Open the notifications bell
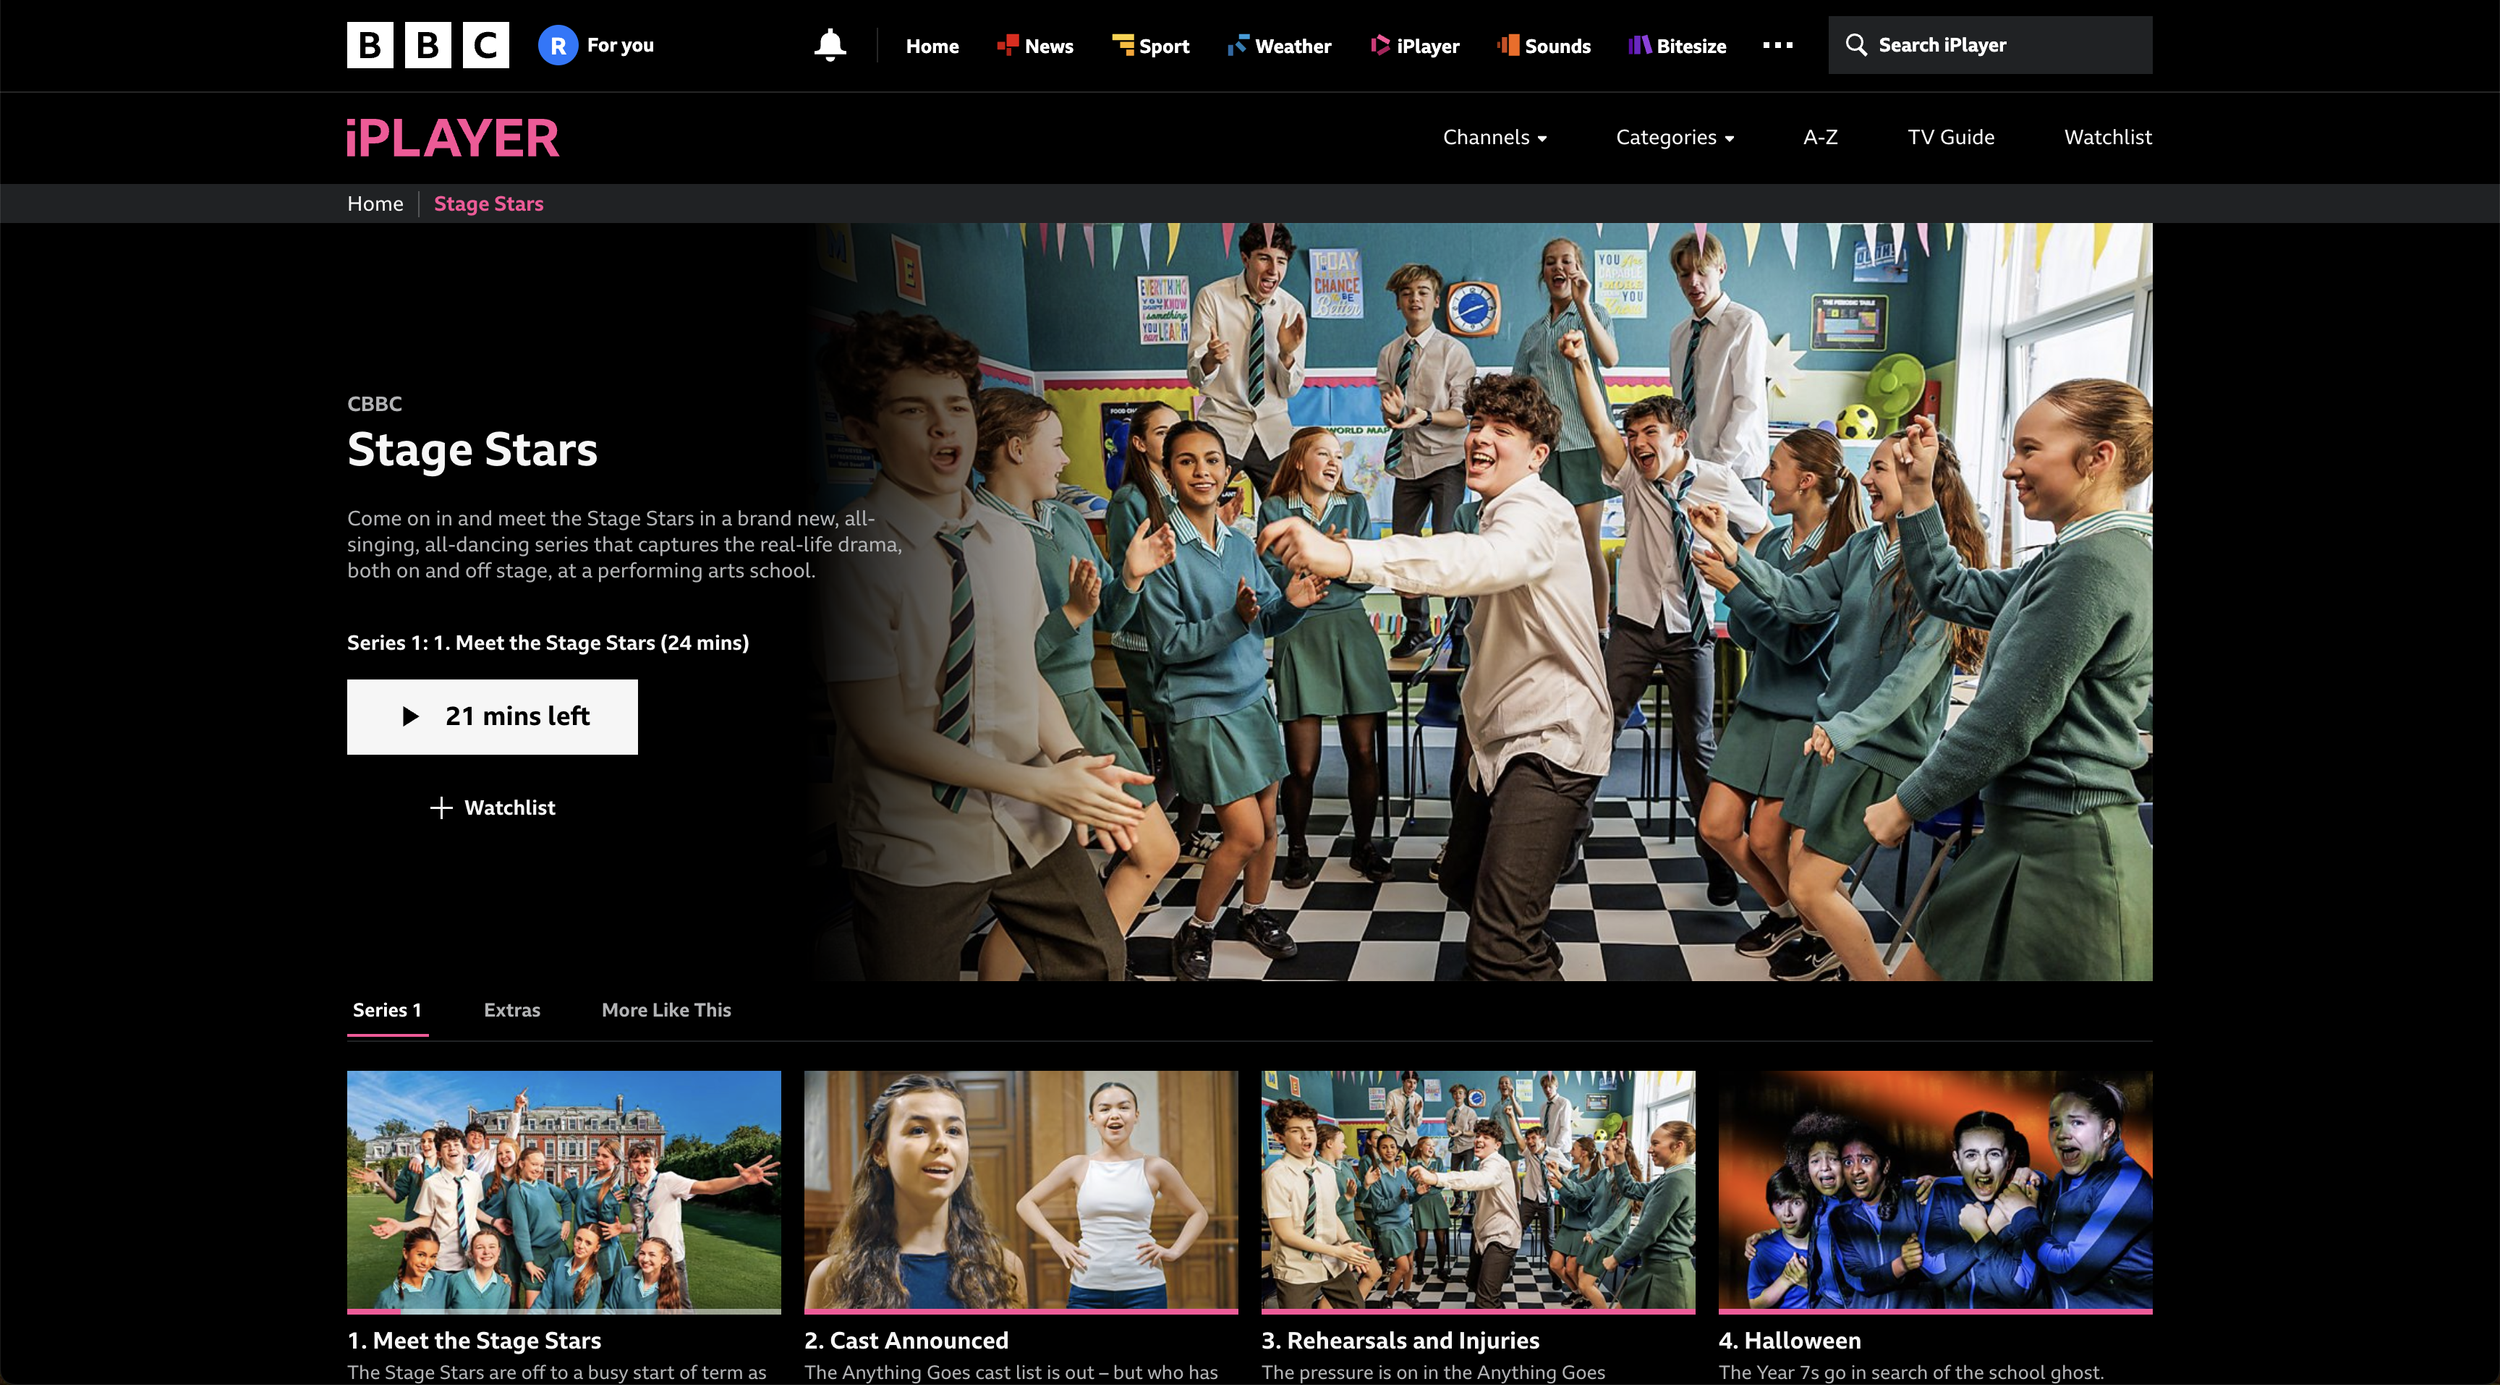The width and height of the screenshot is (2500, 1385). pos(829,45)
